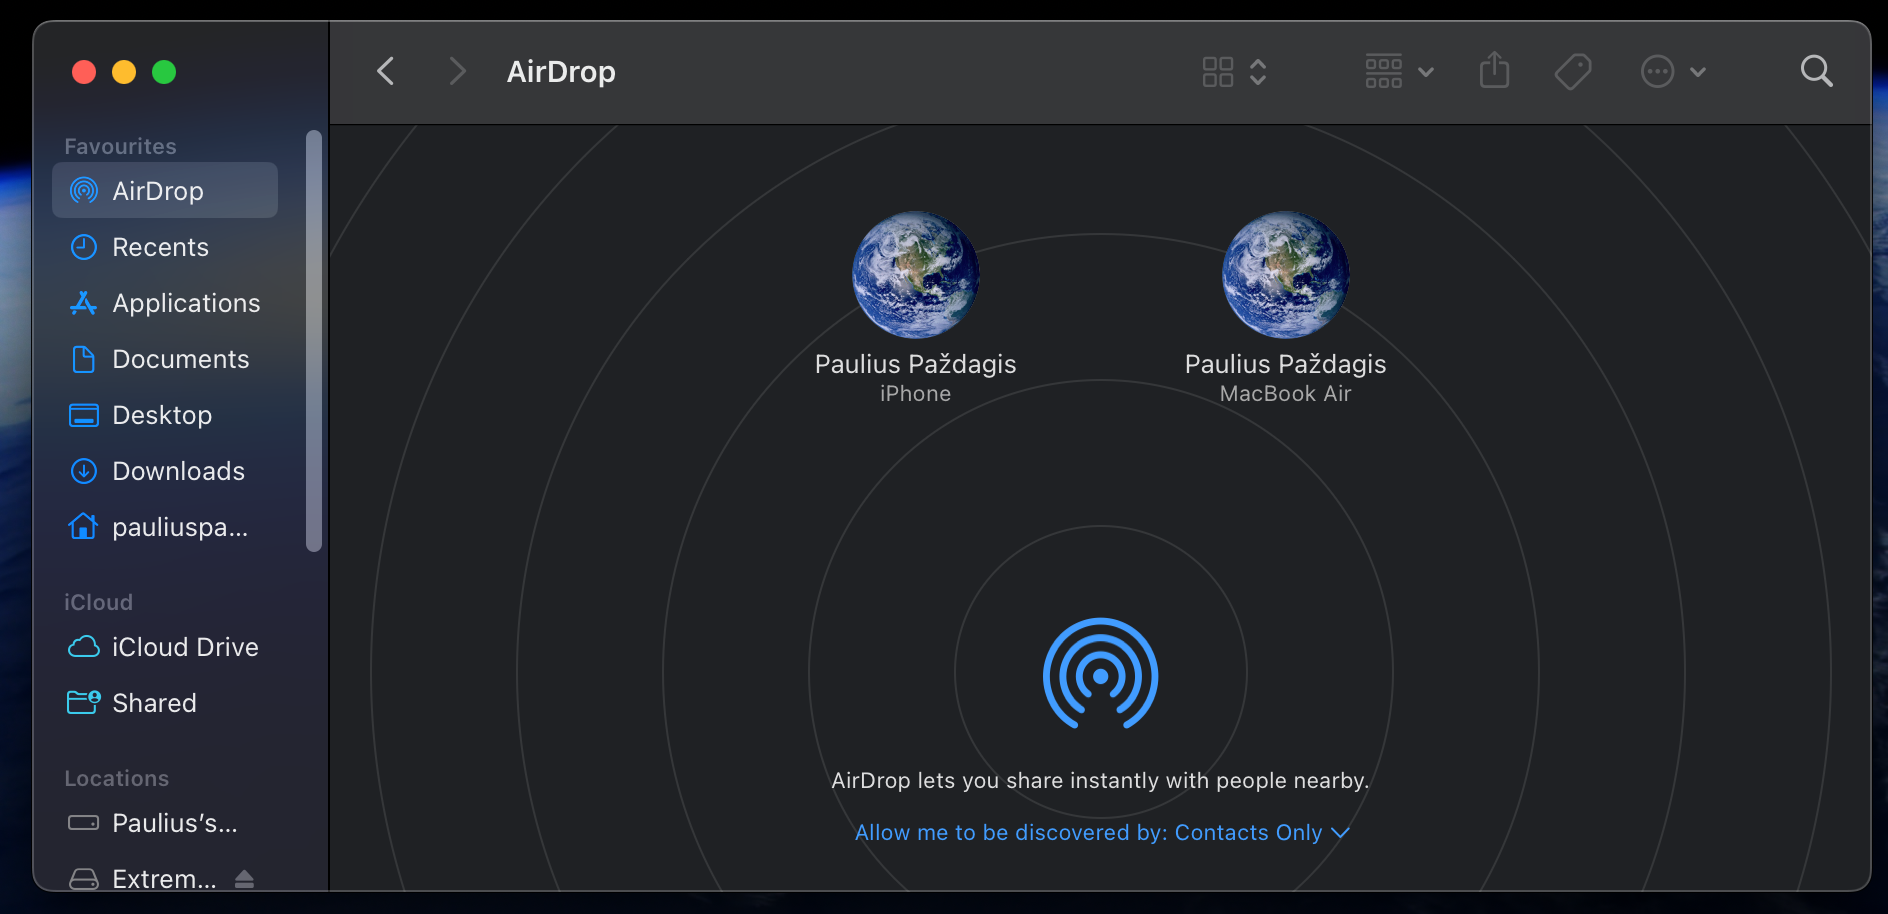Open the Group By grid dropdown
Image resolution: width=1888 pixels, height=914 pixels.
pyautogui.click(x=1399, y=72)
